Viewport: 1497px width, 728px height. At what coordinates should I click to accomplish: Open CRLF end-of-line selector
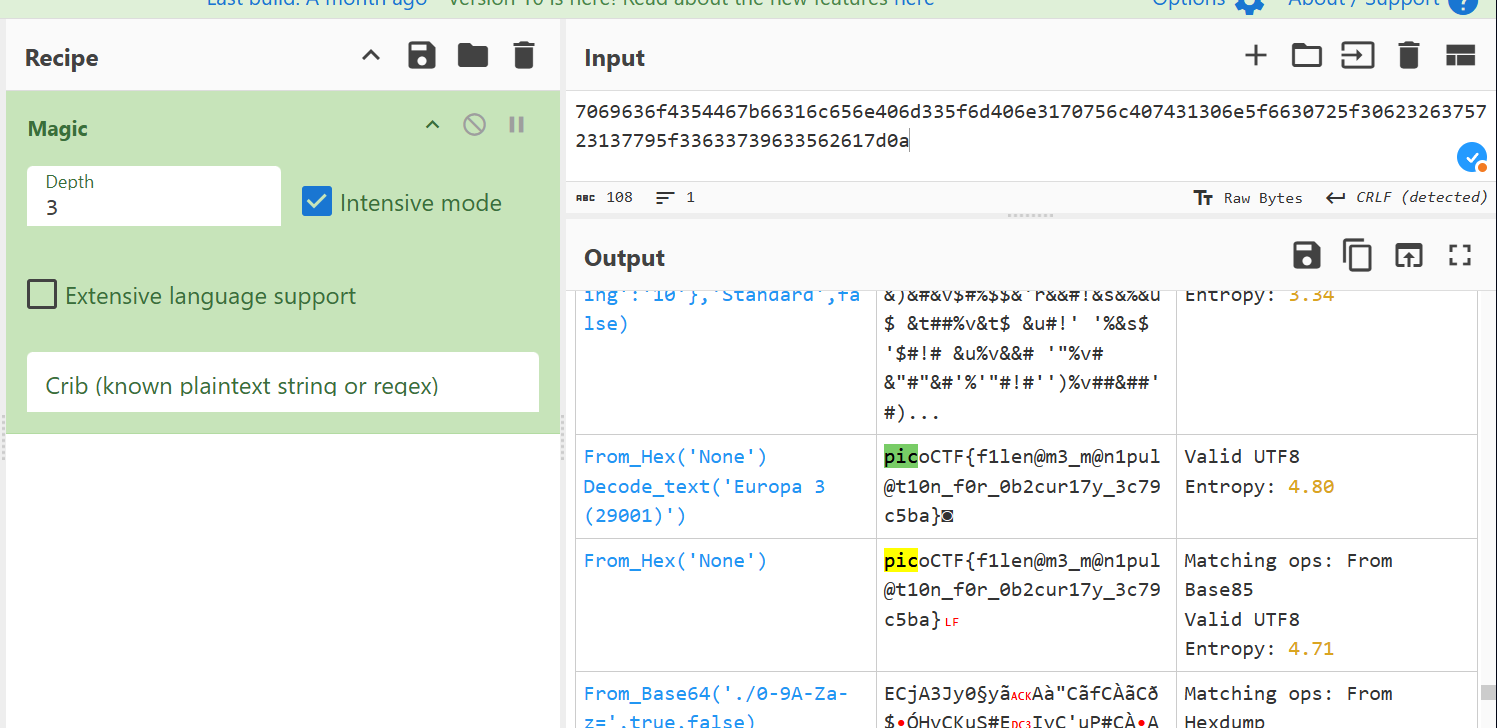(1407, 198)
